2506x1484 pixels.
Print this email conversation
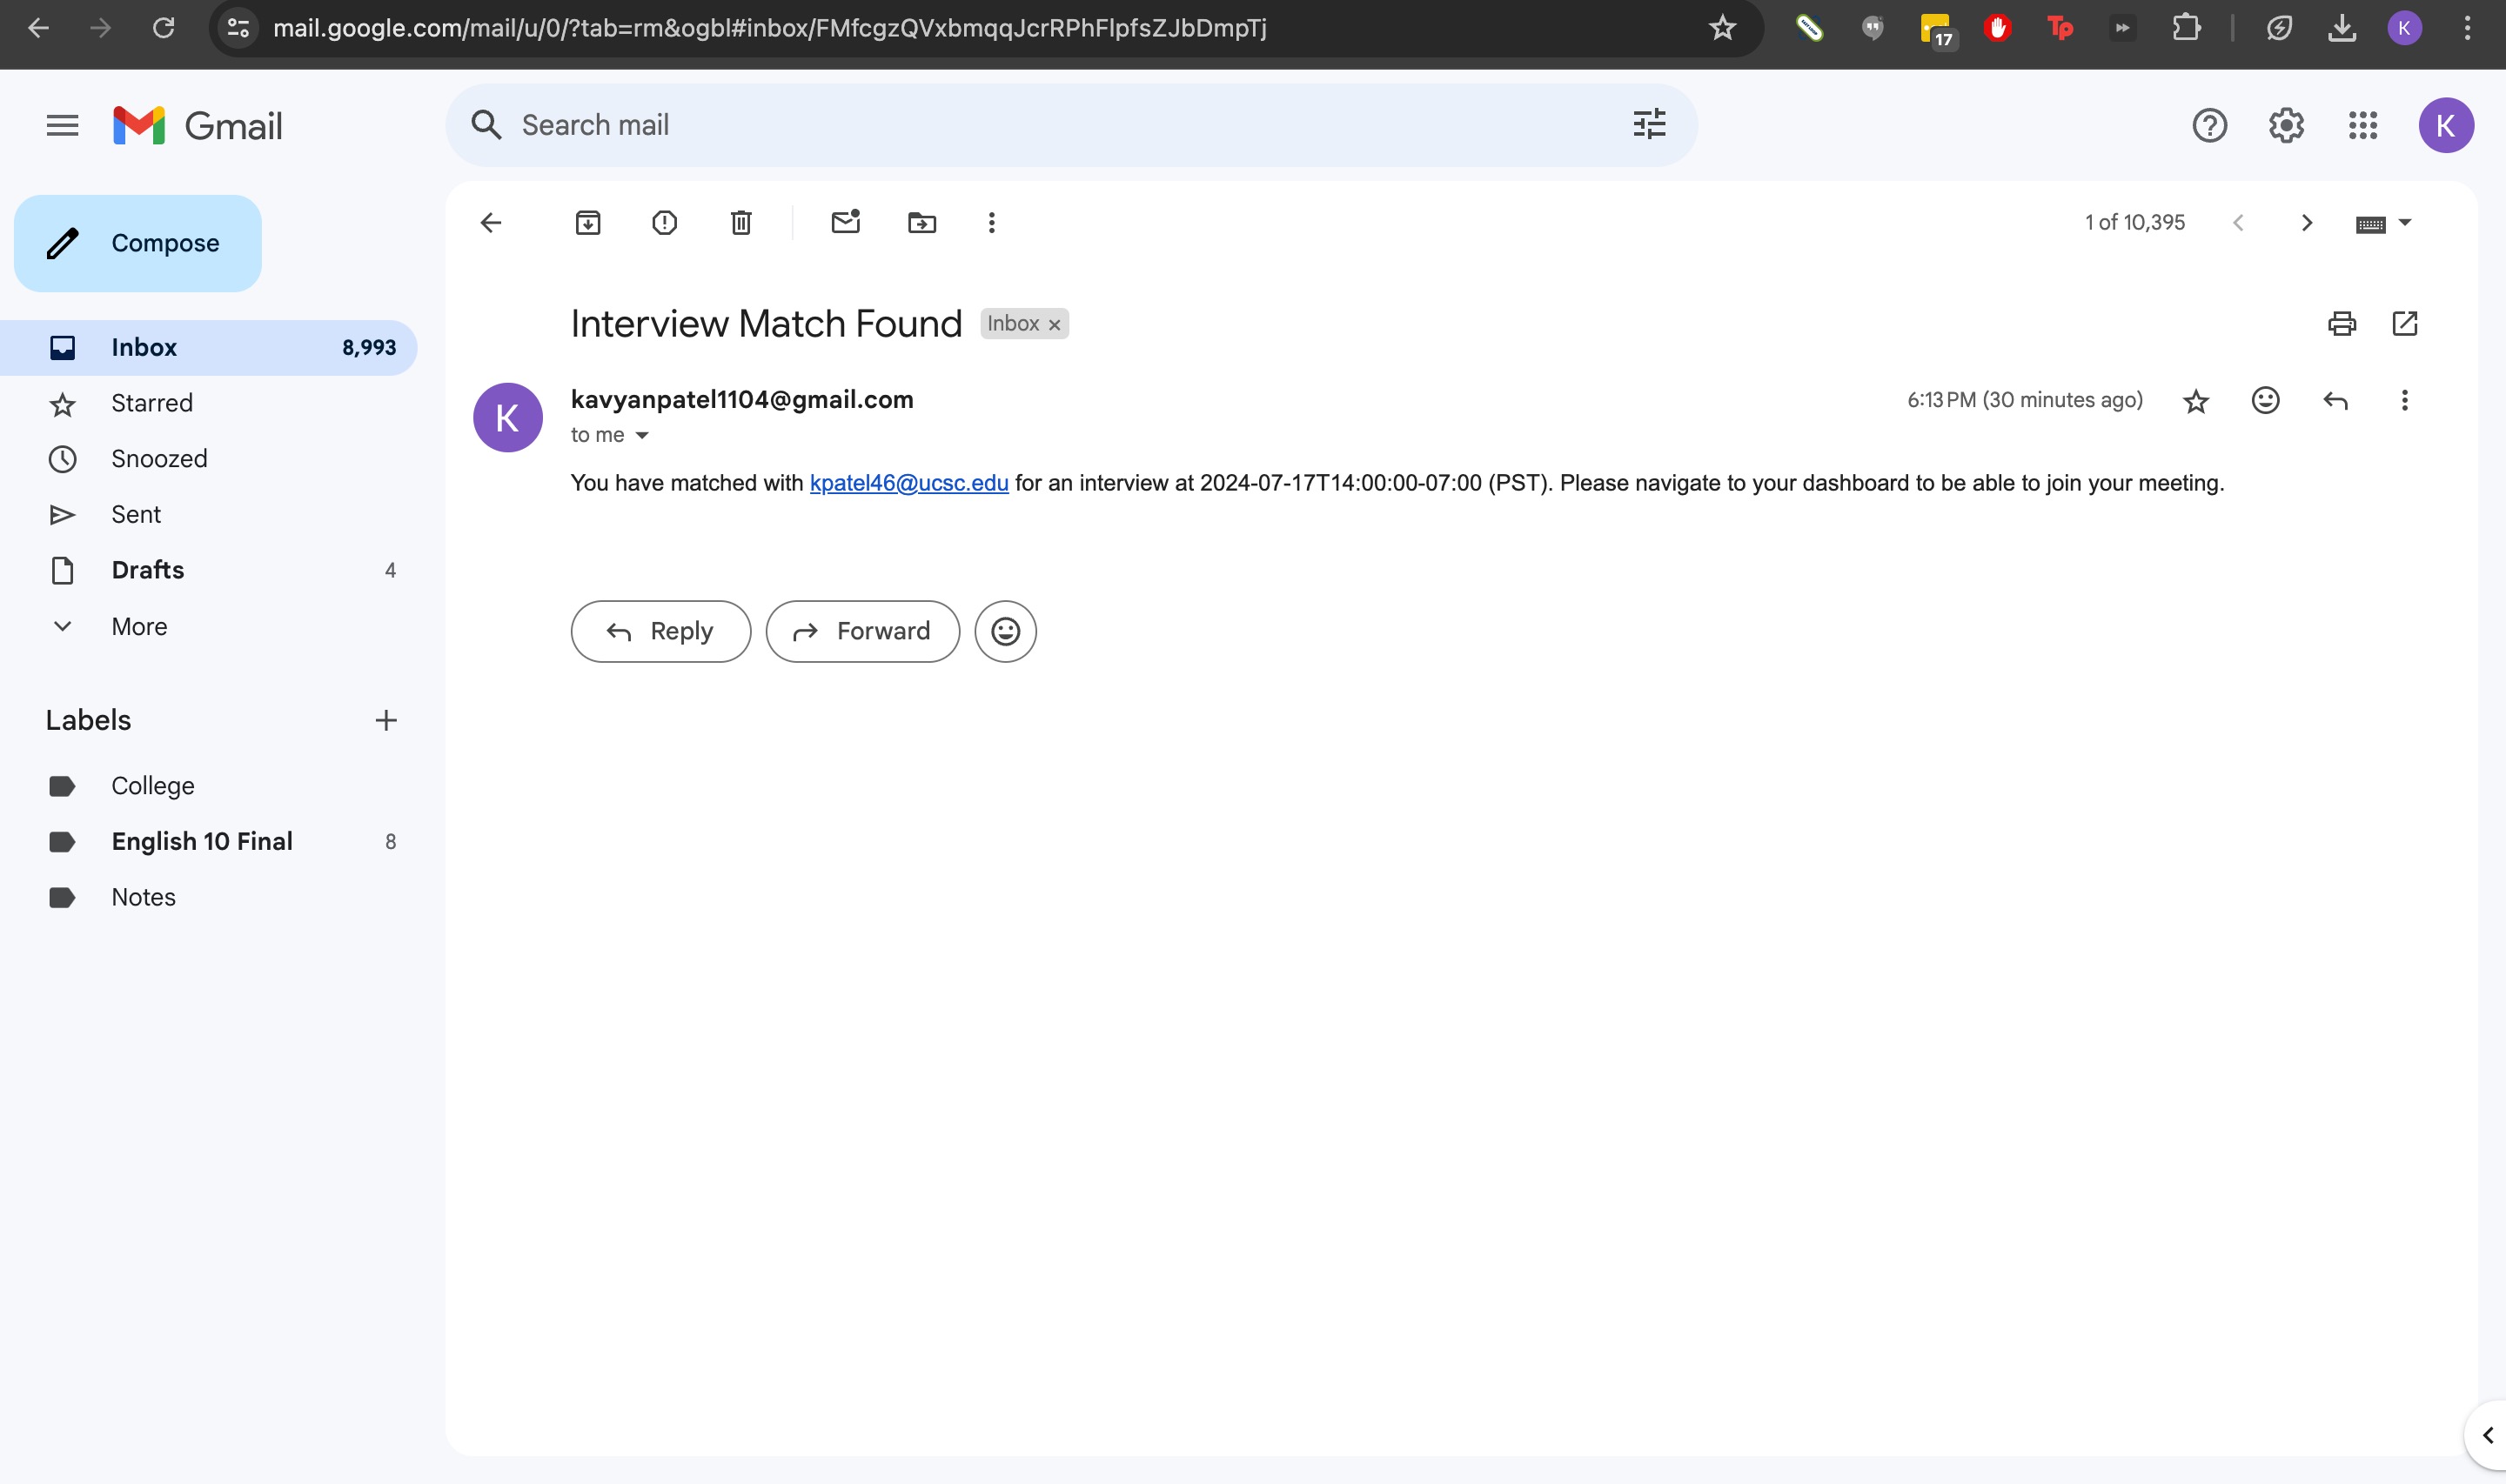tap(2341, 324)
